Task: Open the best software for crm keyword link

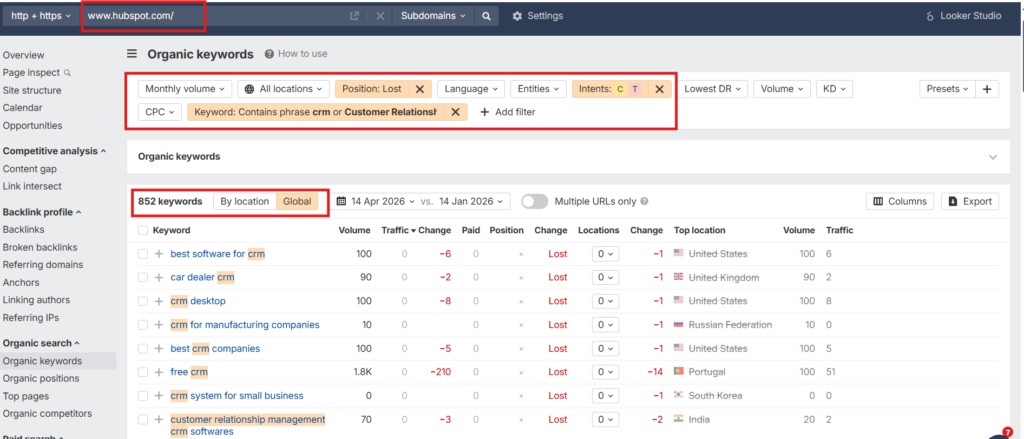Action: click(x=217, y=254)
